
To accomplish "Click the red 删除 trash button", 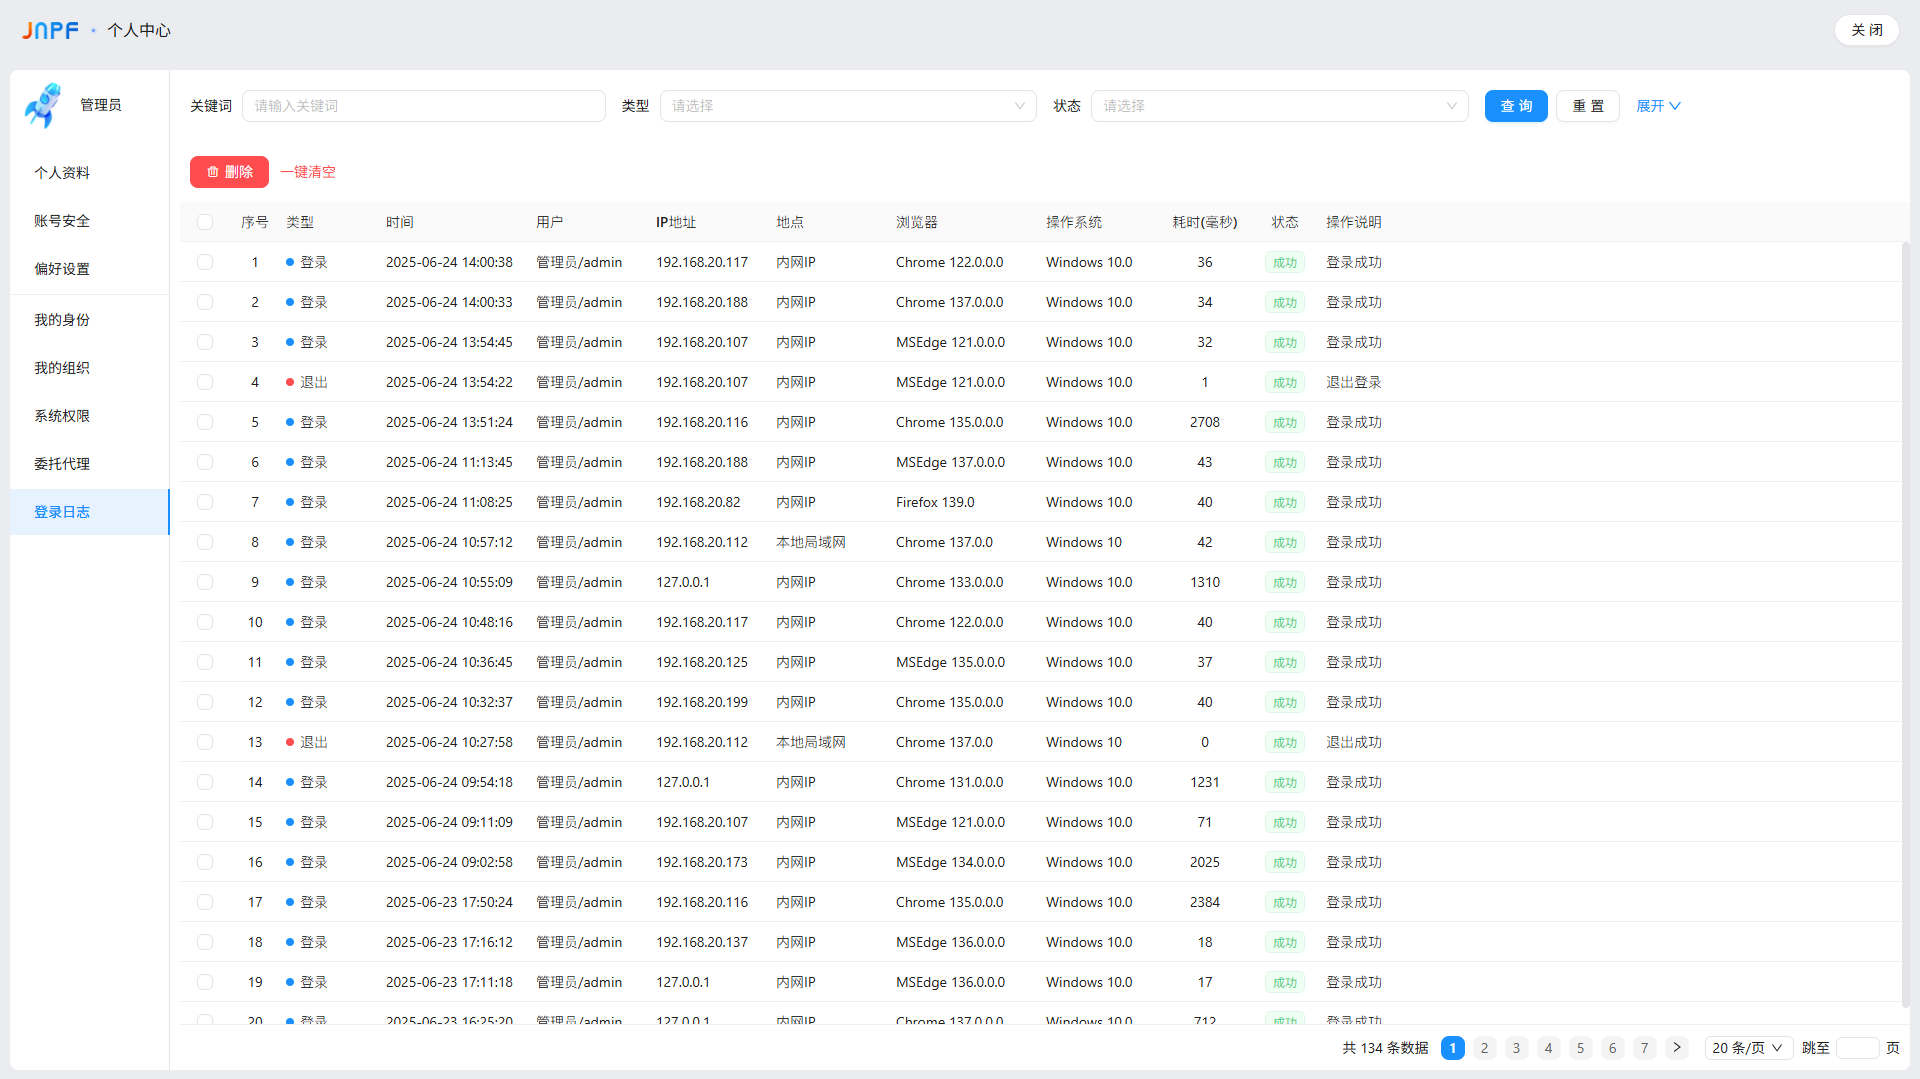I will click(x=229, y=172).
